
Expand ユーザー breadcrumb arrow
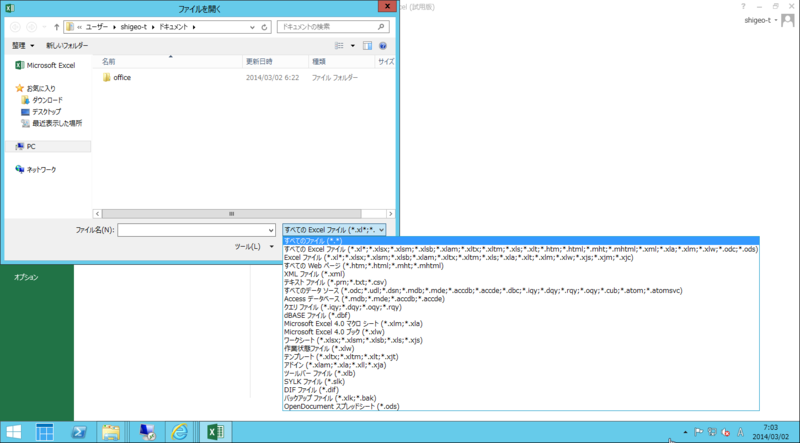[x=114, y=27]
